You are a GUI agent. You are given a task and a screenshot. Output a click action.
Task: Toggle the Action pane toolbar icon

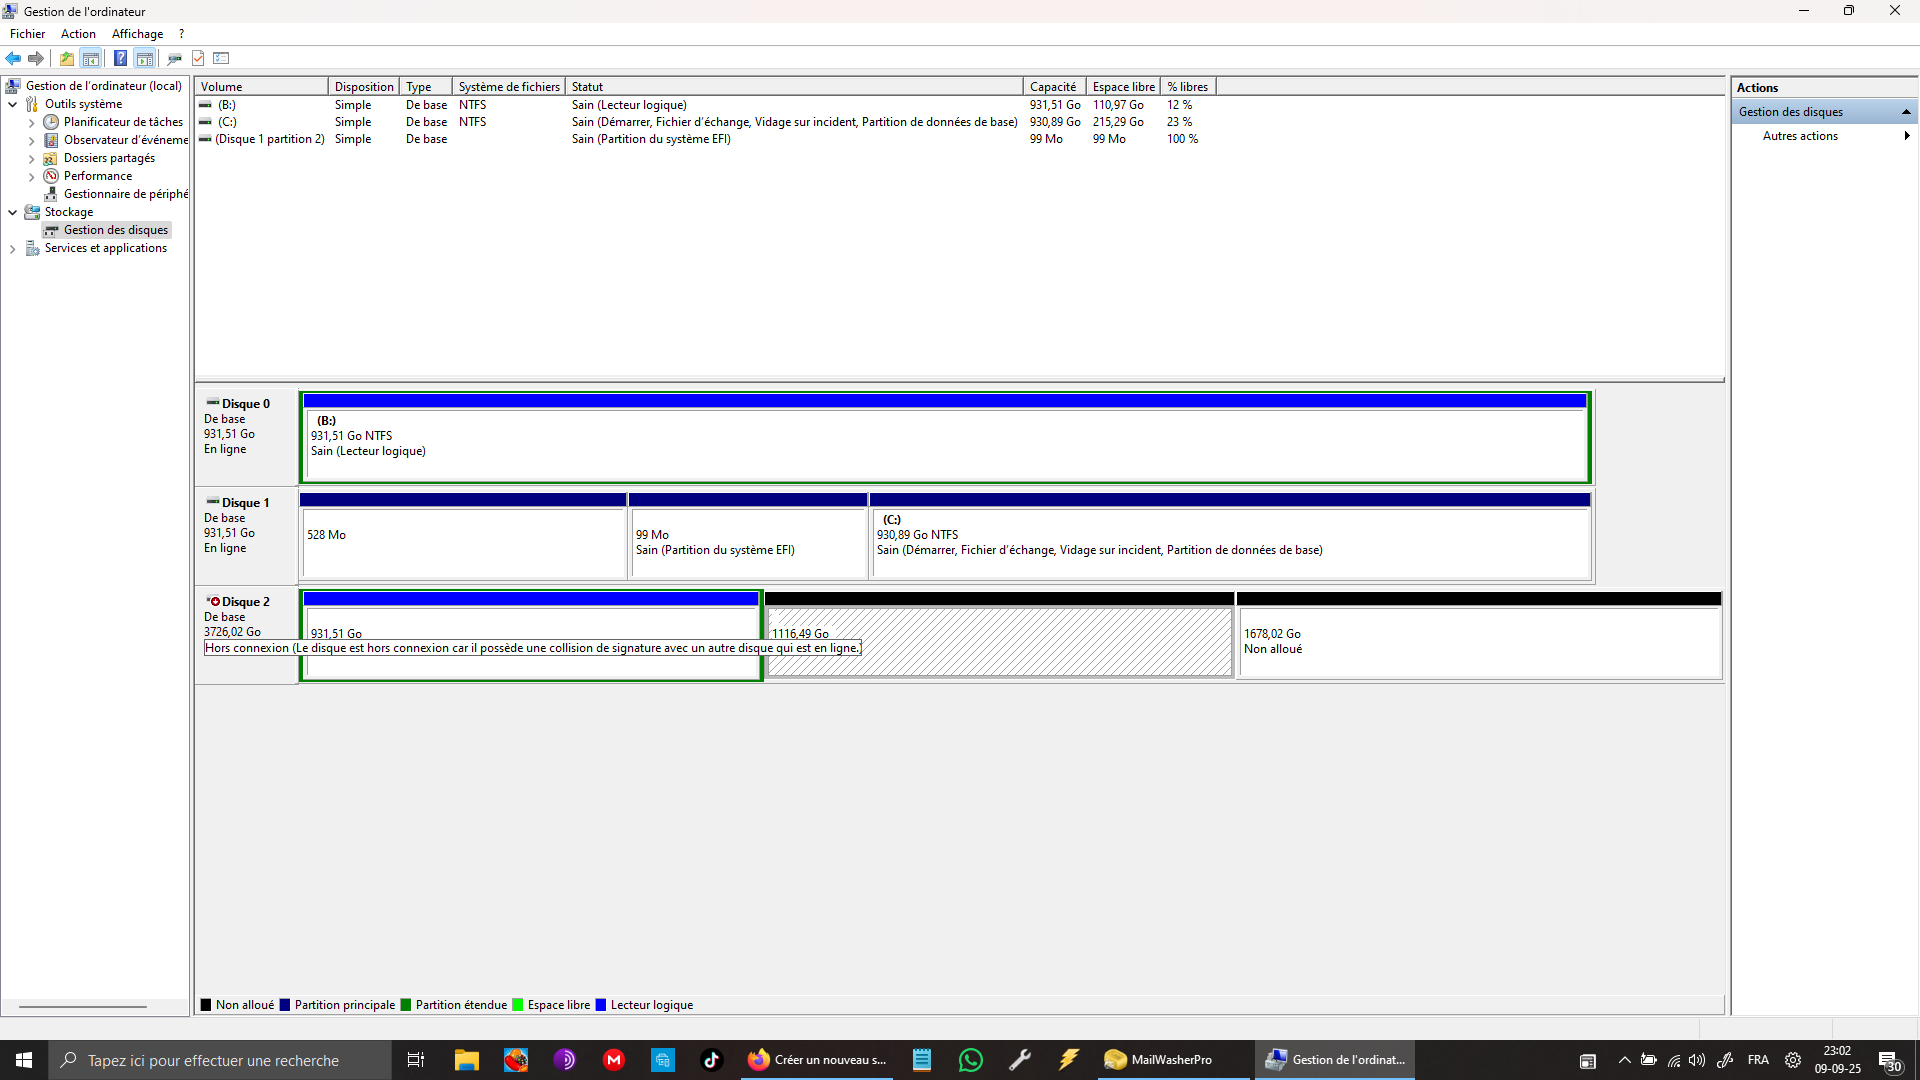pos(145,58)
